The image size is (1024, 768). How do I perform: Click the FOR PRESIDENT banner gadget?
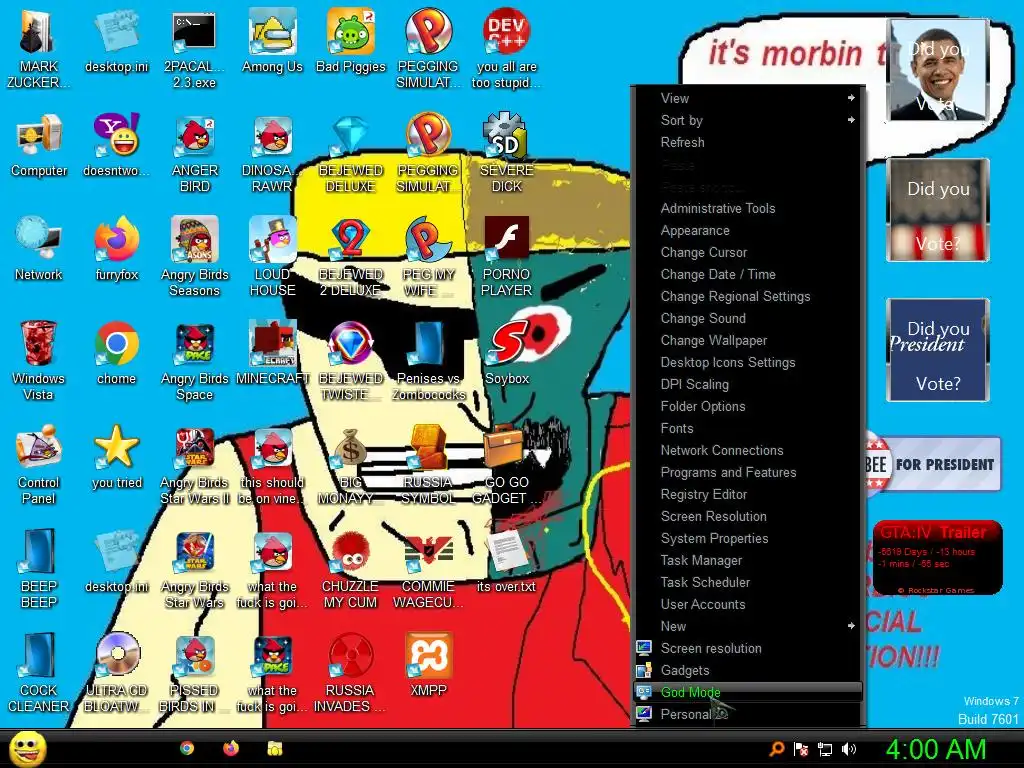(x=933, y=464)
